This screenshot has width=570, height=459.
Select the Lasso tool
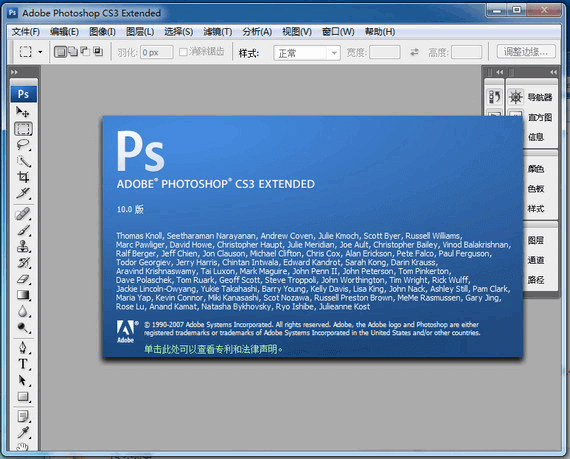(x=23, y=145)
